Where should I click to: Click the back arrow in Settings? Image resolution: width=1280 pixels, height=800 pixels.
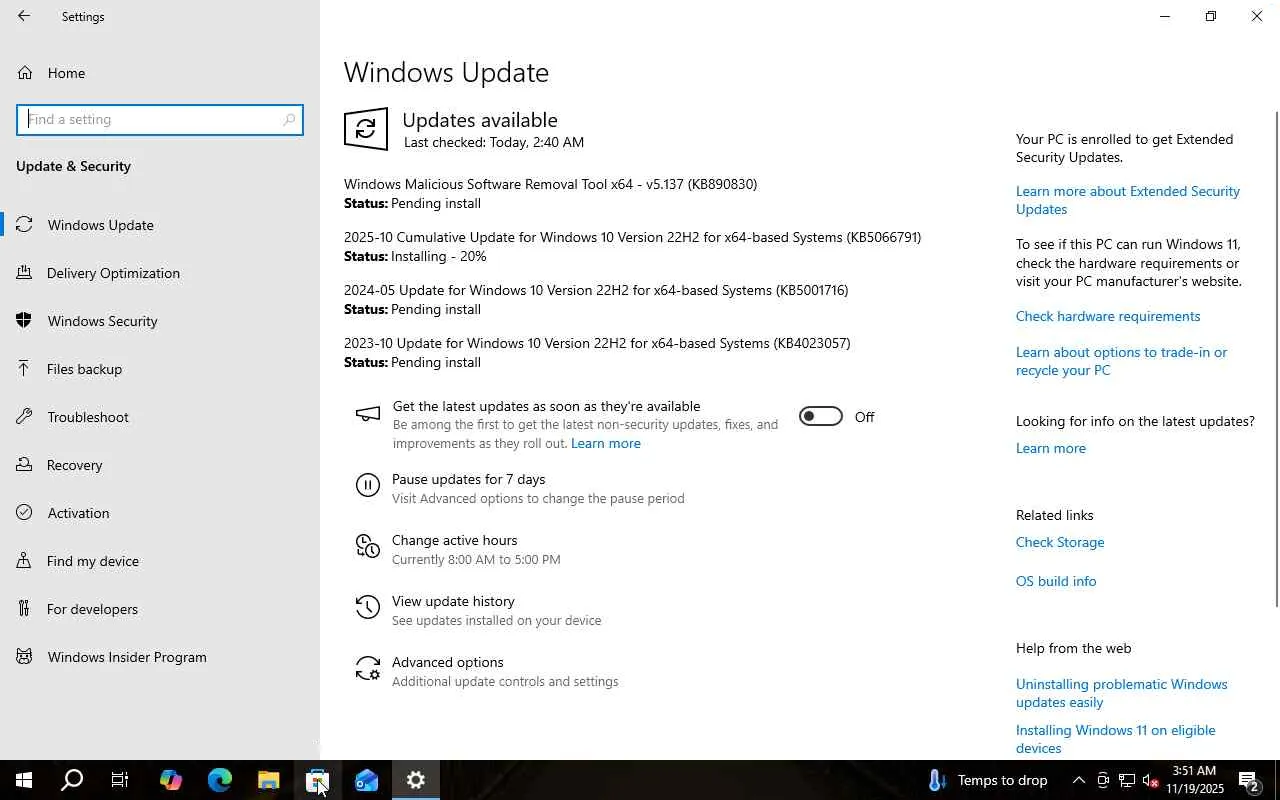(24, 16)
